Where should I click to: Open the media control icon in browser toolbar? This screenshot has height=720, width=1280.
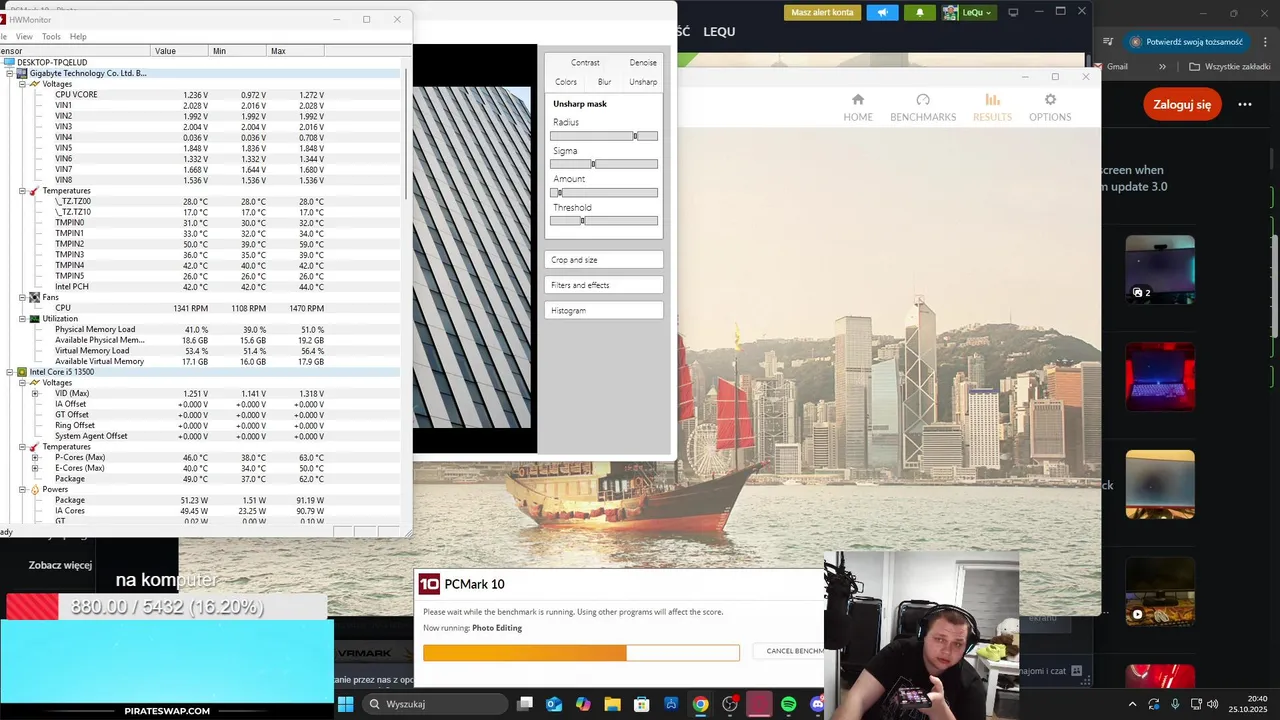[1108, 42]
